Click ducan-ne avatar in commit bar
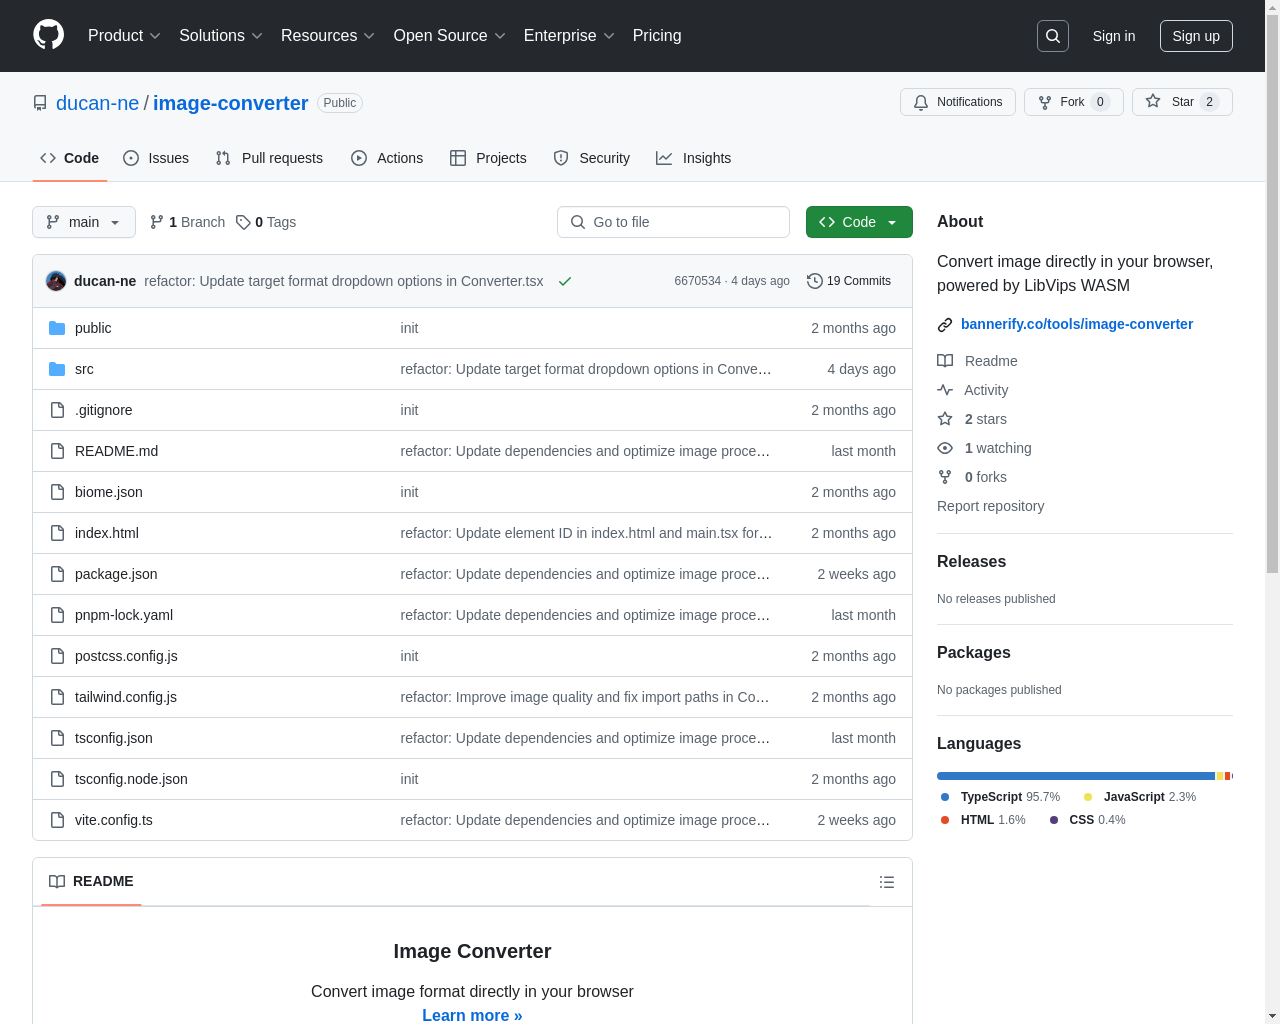Screen dimensions: 1280x1024 click(x=56, y=281)
